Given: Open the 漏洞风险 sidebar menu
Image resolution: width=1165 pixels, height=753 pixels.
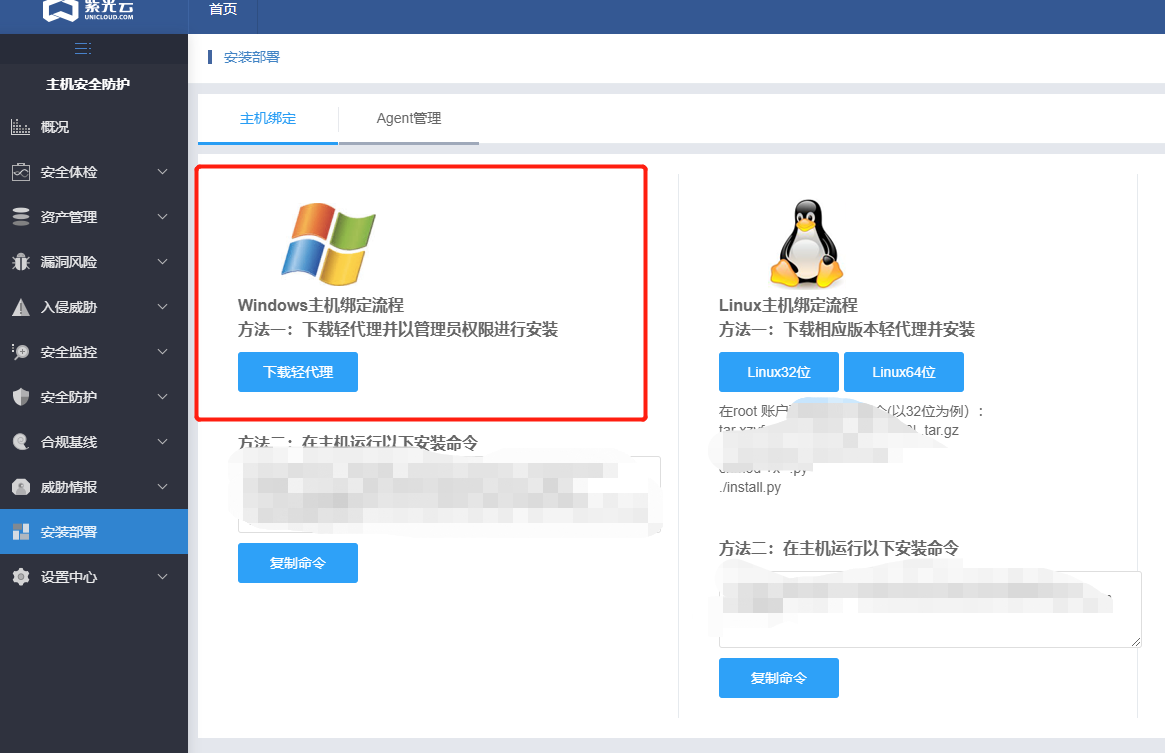Looking at the screenshot, I should coord(94,262).
